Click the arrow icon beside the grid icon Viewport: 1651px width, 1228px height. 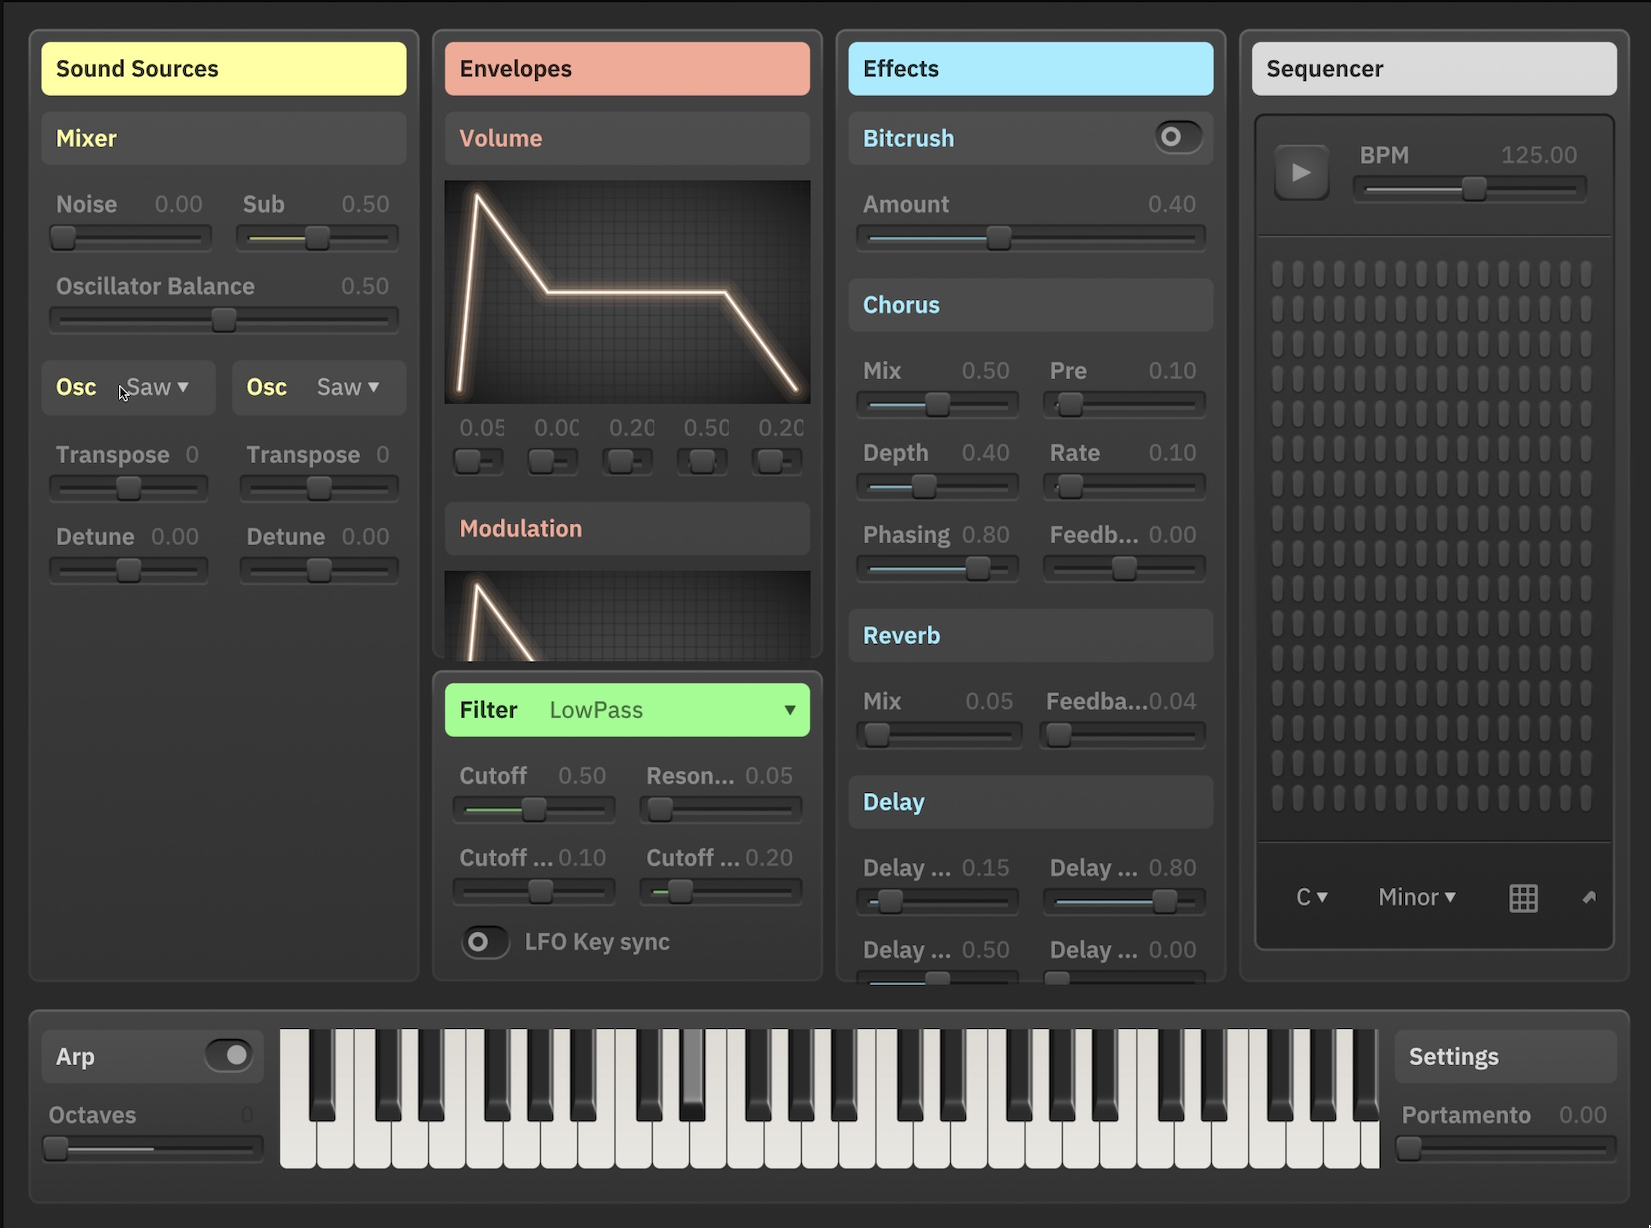point(1589,897)
